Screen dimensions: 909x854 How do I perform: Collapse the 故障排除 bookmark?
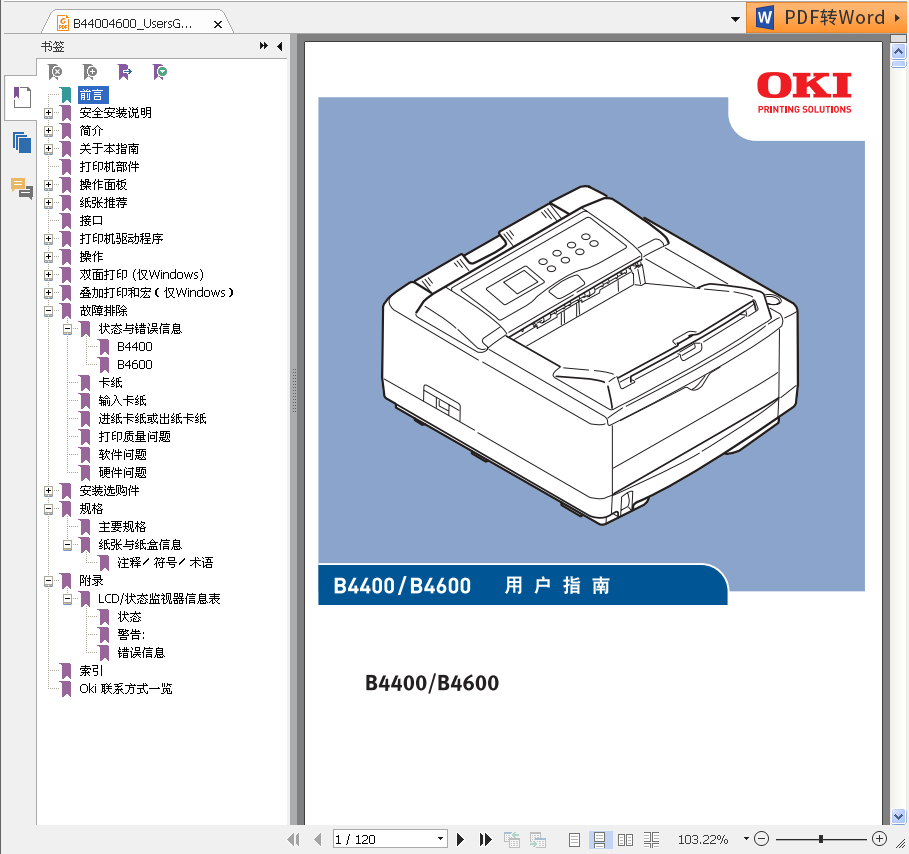point(49,311)
